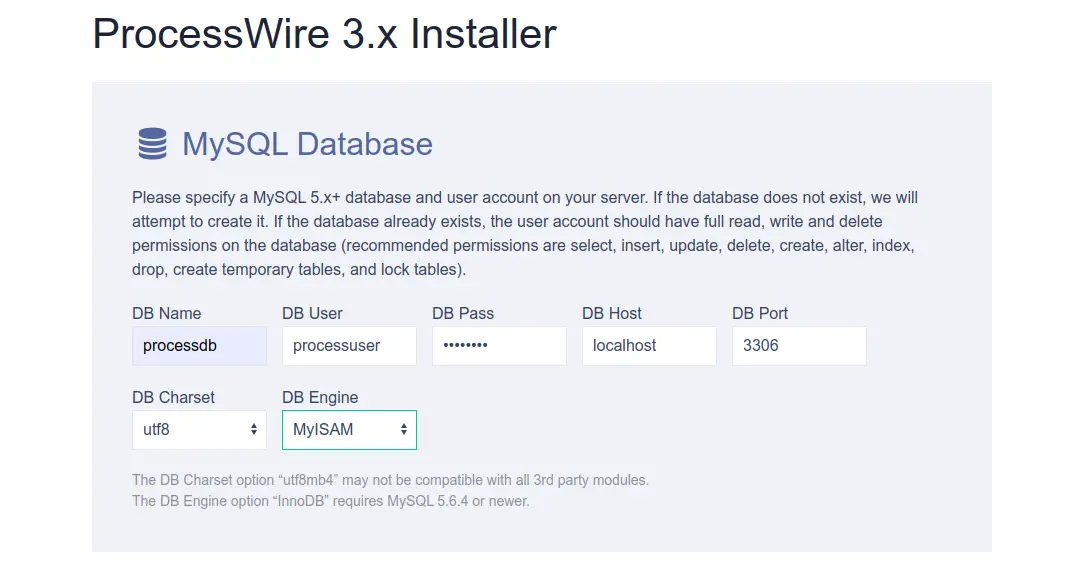Focus the DB Host field showing localhost
This screenshot has height=569, width=1085.
[649, 346]
